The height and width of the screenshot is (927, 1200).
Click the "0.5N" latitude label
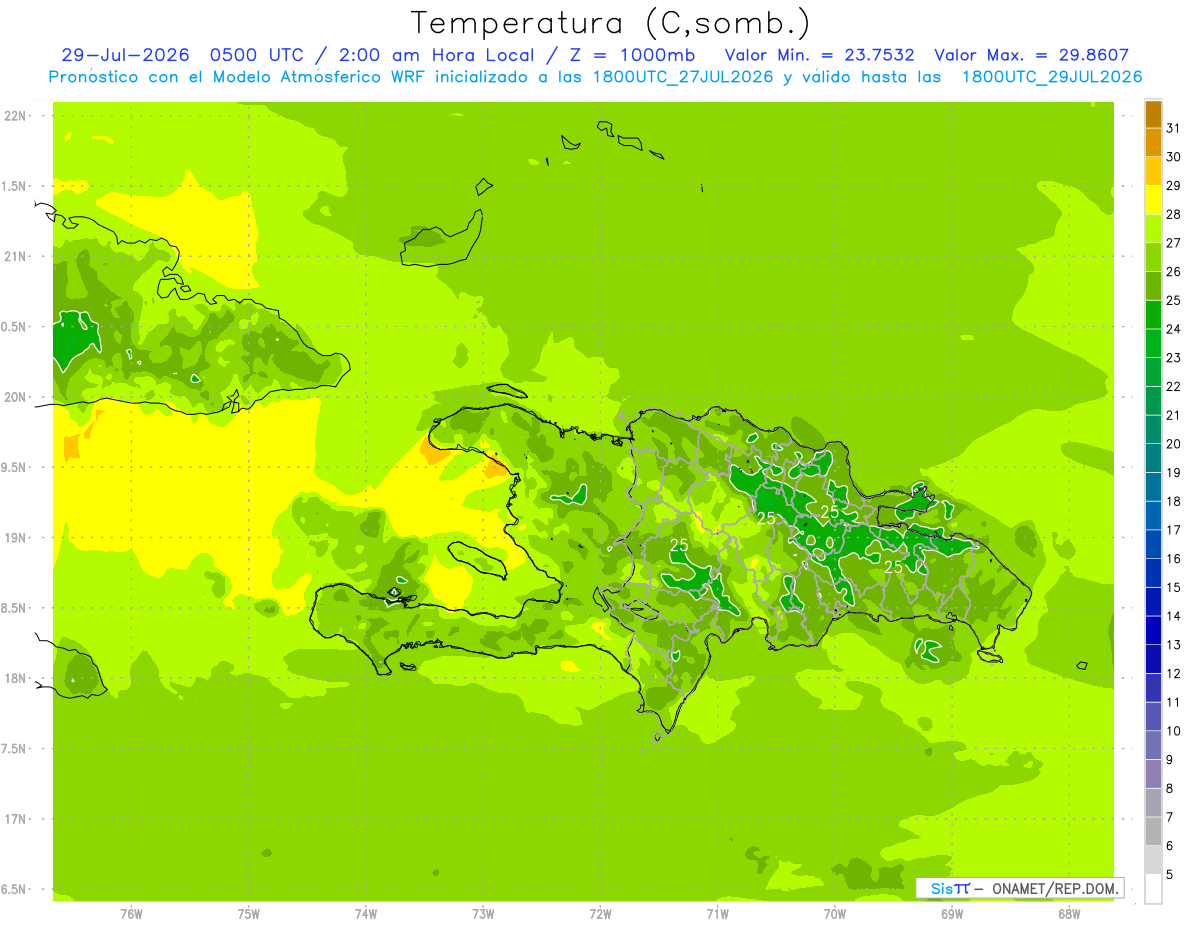pyautogui.click(x=14, y=327)
